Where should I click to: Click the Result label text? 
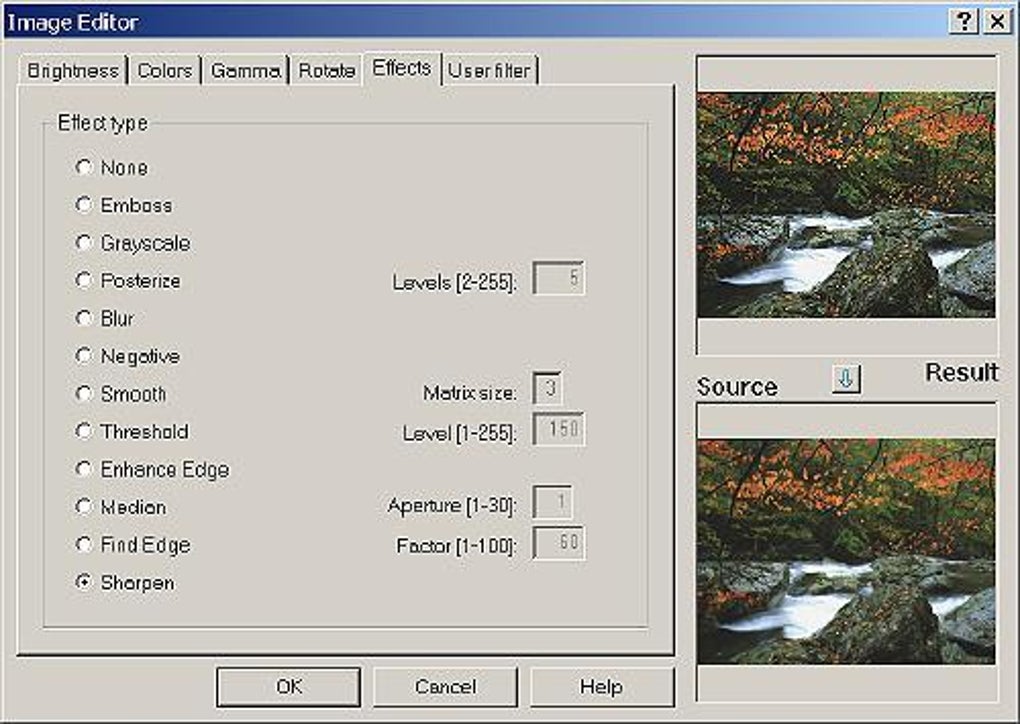coord(961,373)
